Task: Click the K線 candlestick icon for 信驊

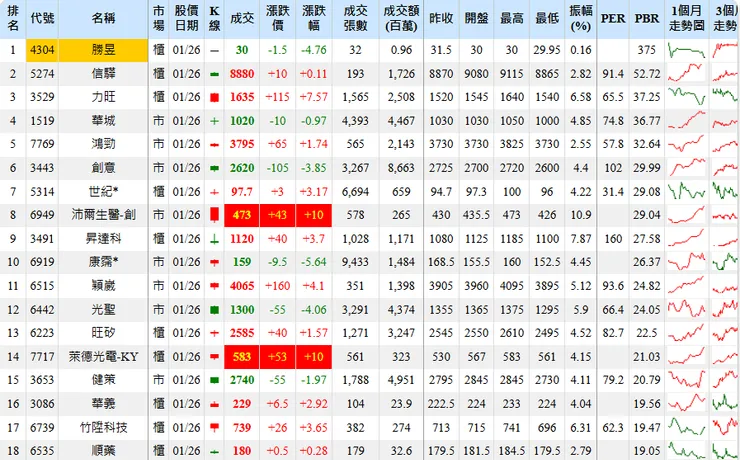Action: click(214, 74)
